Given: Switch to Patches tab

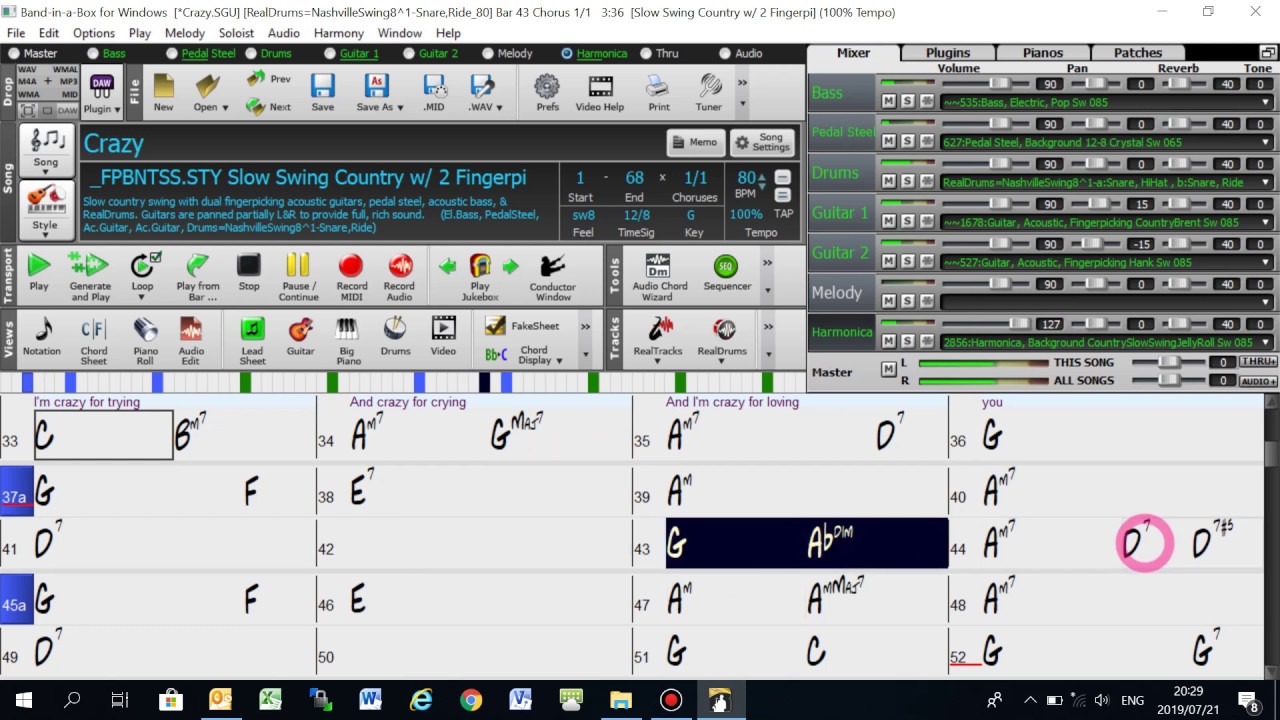Looking at the screenshot, I should (x=1138, y=53).
